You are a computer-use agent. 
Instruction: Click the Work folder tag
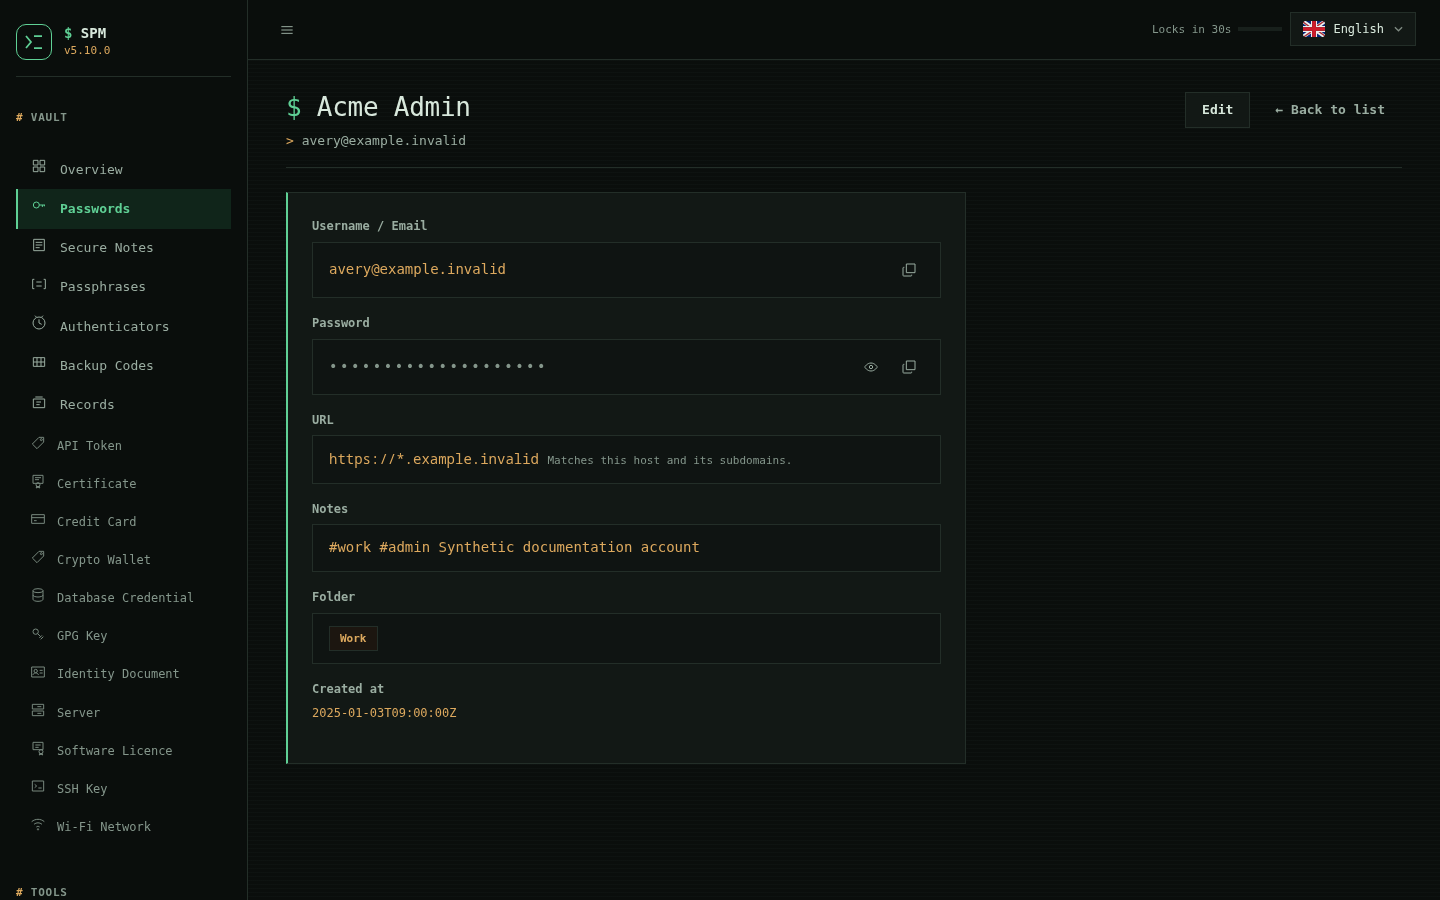353,639
